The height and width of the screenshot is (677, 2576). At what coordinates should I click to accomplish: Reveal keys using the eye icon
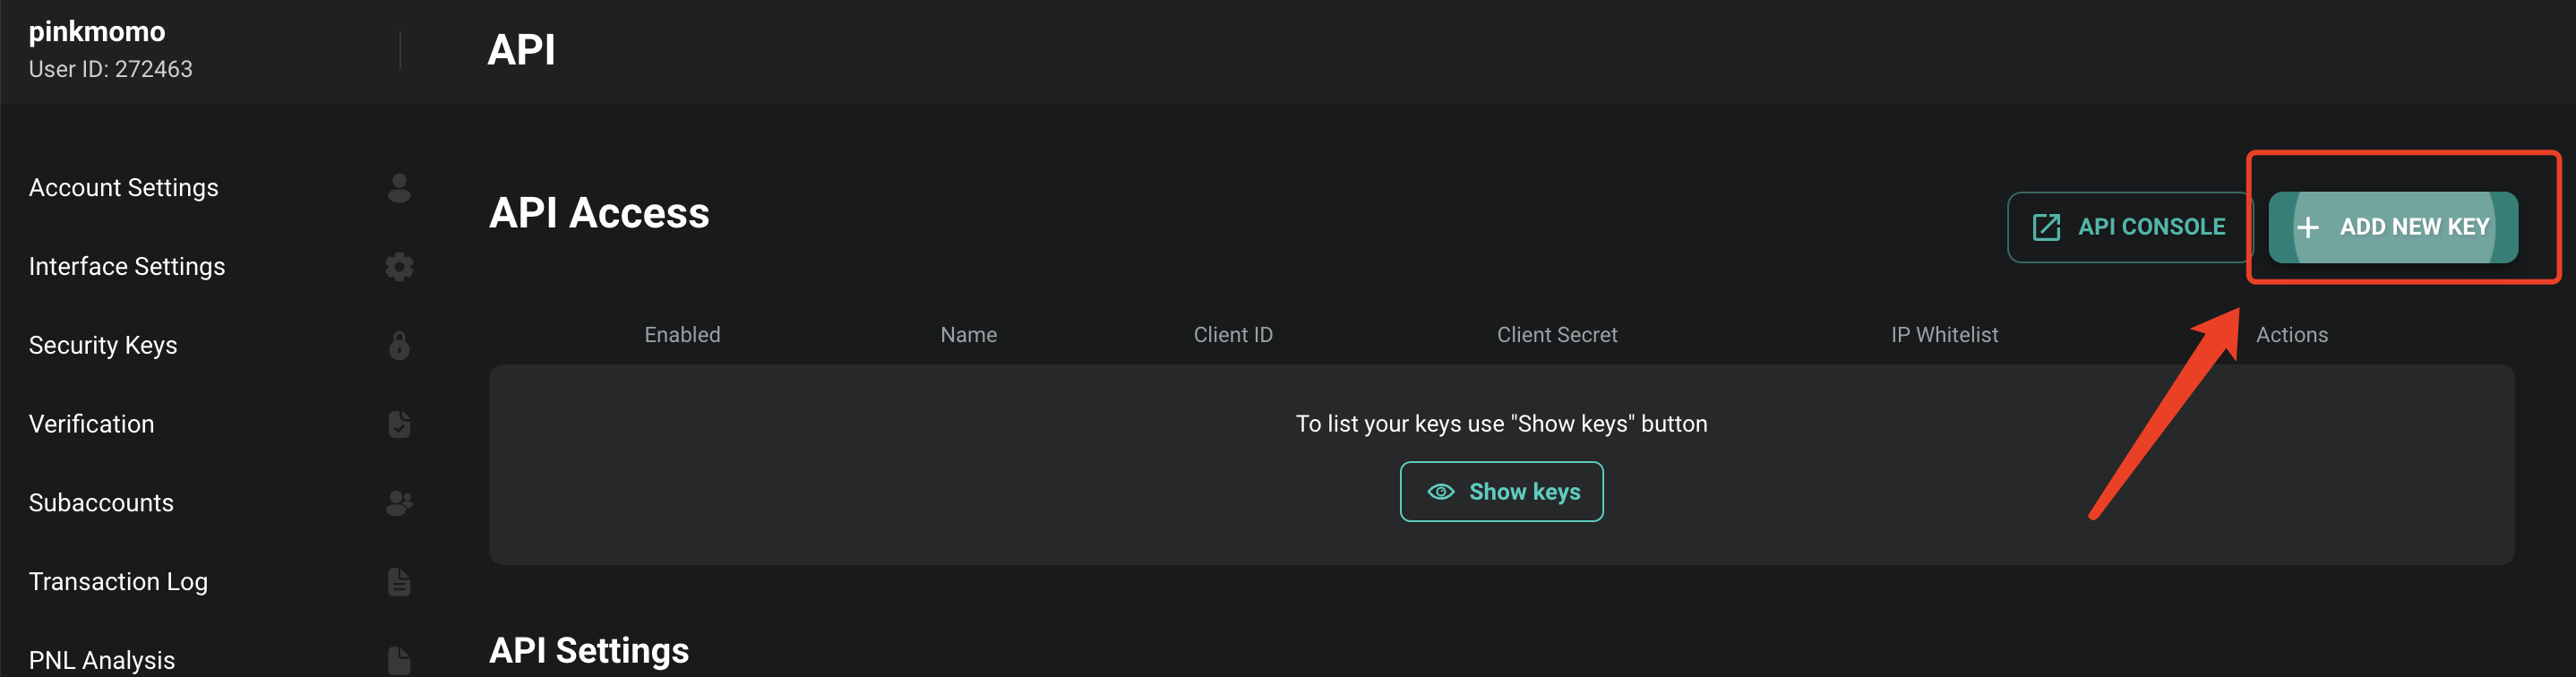click(x=1440, y=492)
